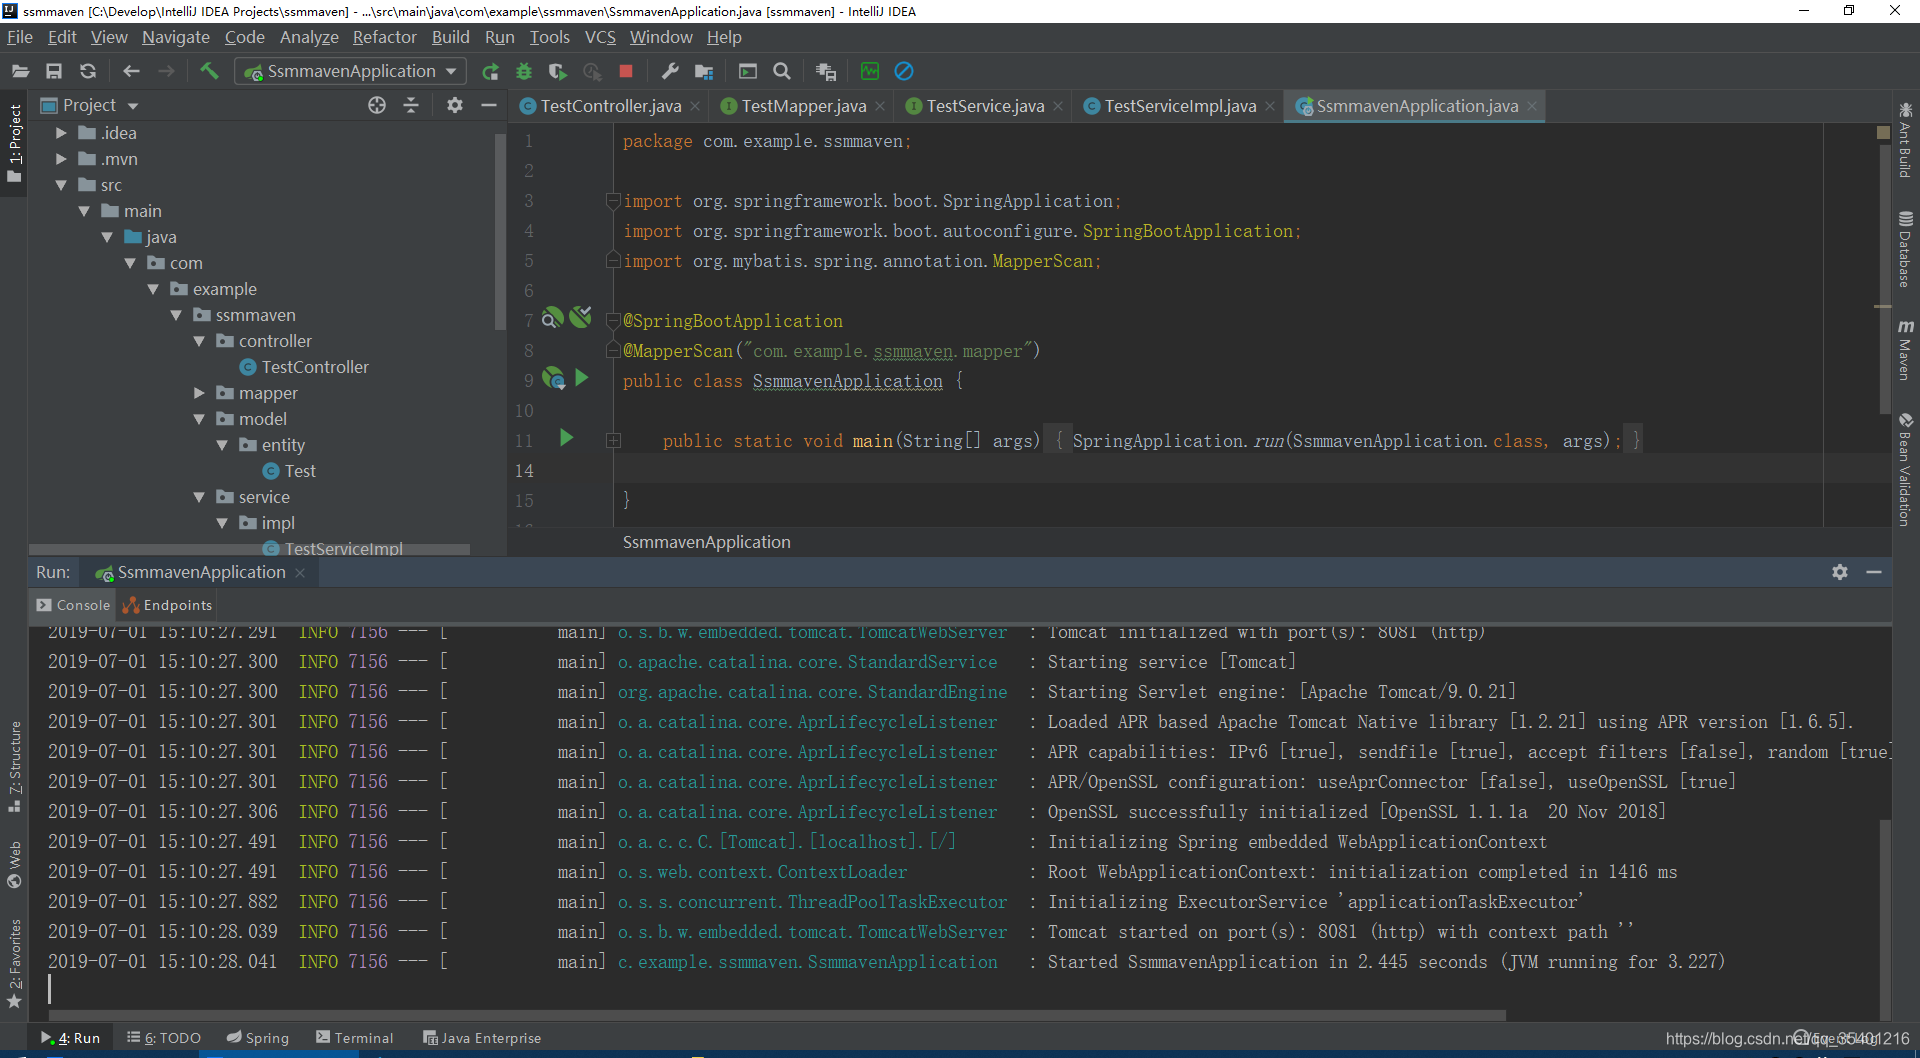The image size is (1920, 1058).
Task: Open the 6: TODO tool window
Action: pyautogui.click(x=164, y=1038)
